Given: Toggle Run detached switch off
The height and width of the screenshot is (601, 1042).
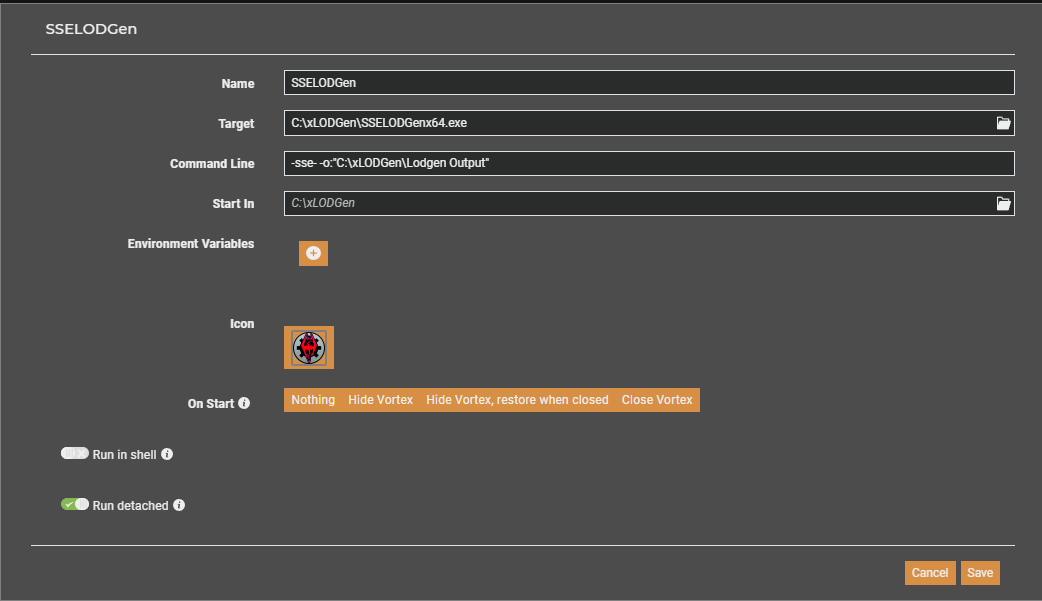Looking at the screenshot, I should (x=74, y=505).
